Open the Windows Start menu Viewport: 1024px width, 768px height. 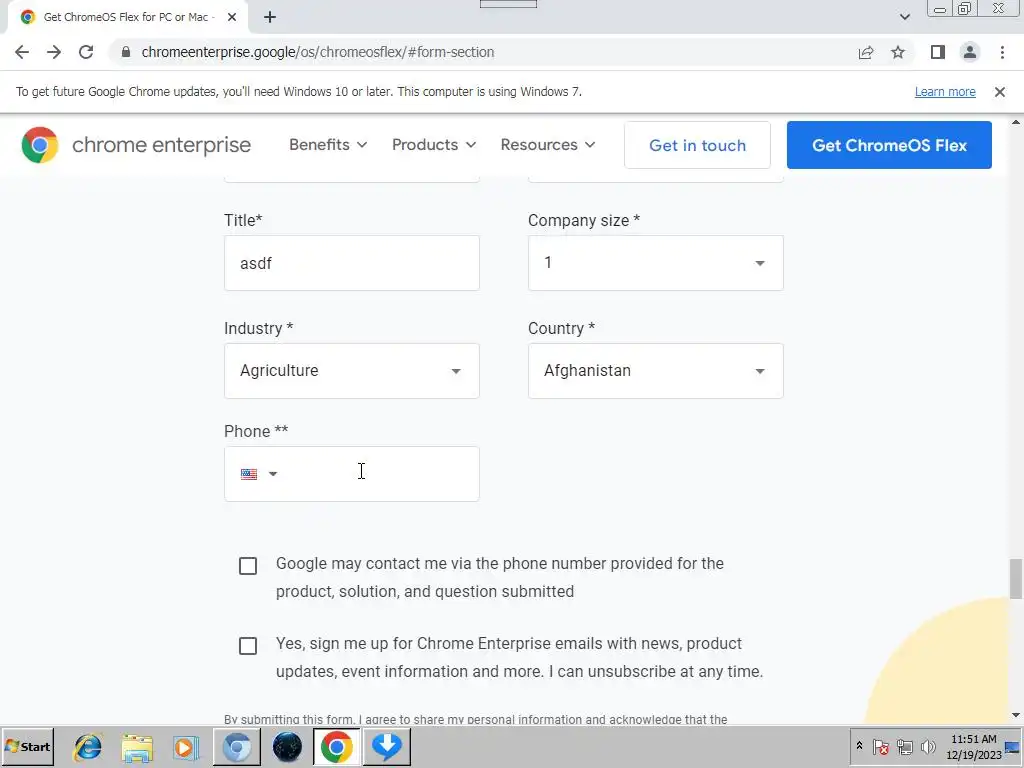[27, 746]
